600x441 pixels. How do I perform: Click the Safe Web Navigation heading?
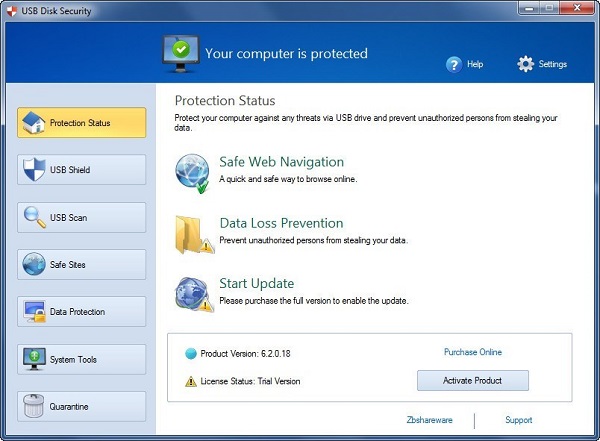point(281,162)
